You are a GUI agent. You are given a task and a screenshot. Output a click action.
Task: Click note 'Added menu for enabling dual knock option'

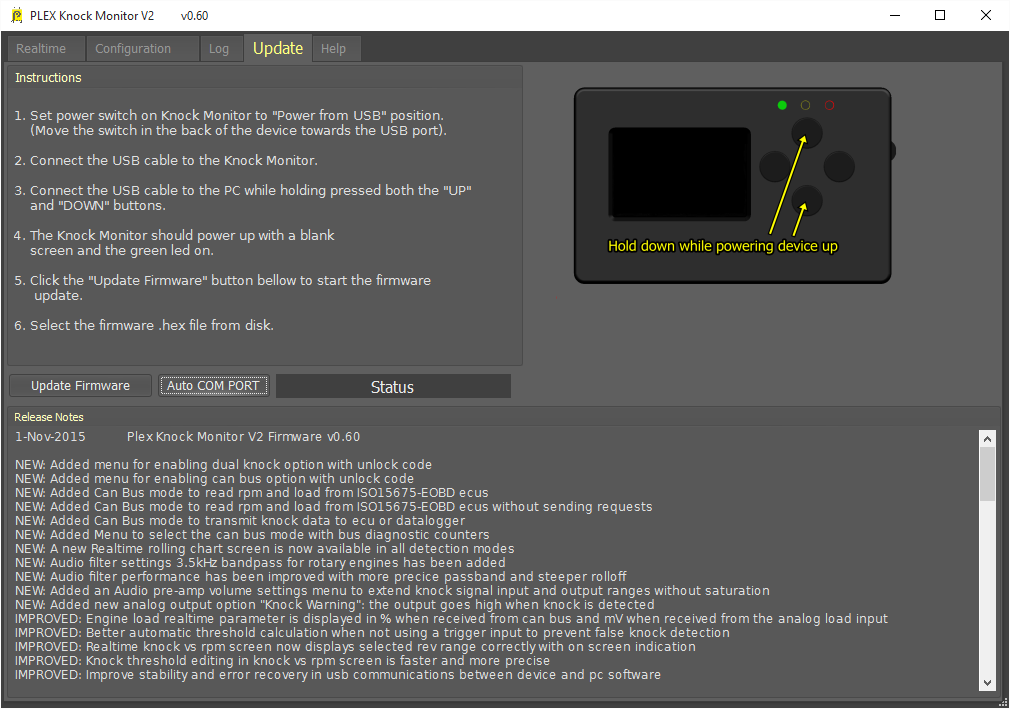(224, 465)
